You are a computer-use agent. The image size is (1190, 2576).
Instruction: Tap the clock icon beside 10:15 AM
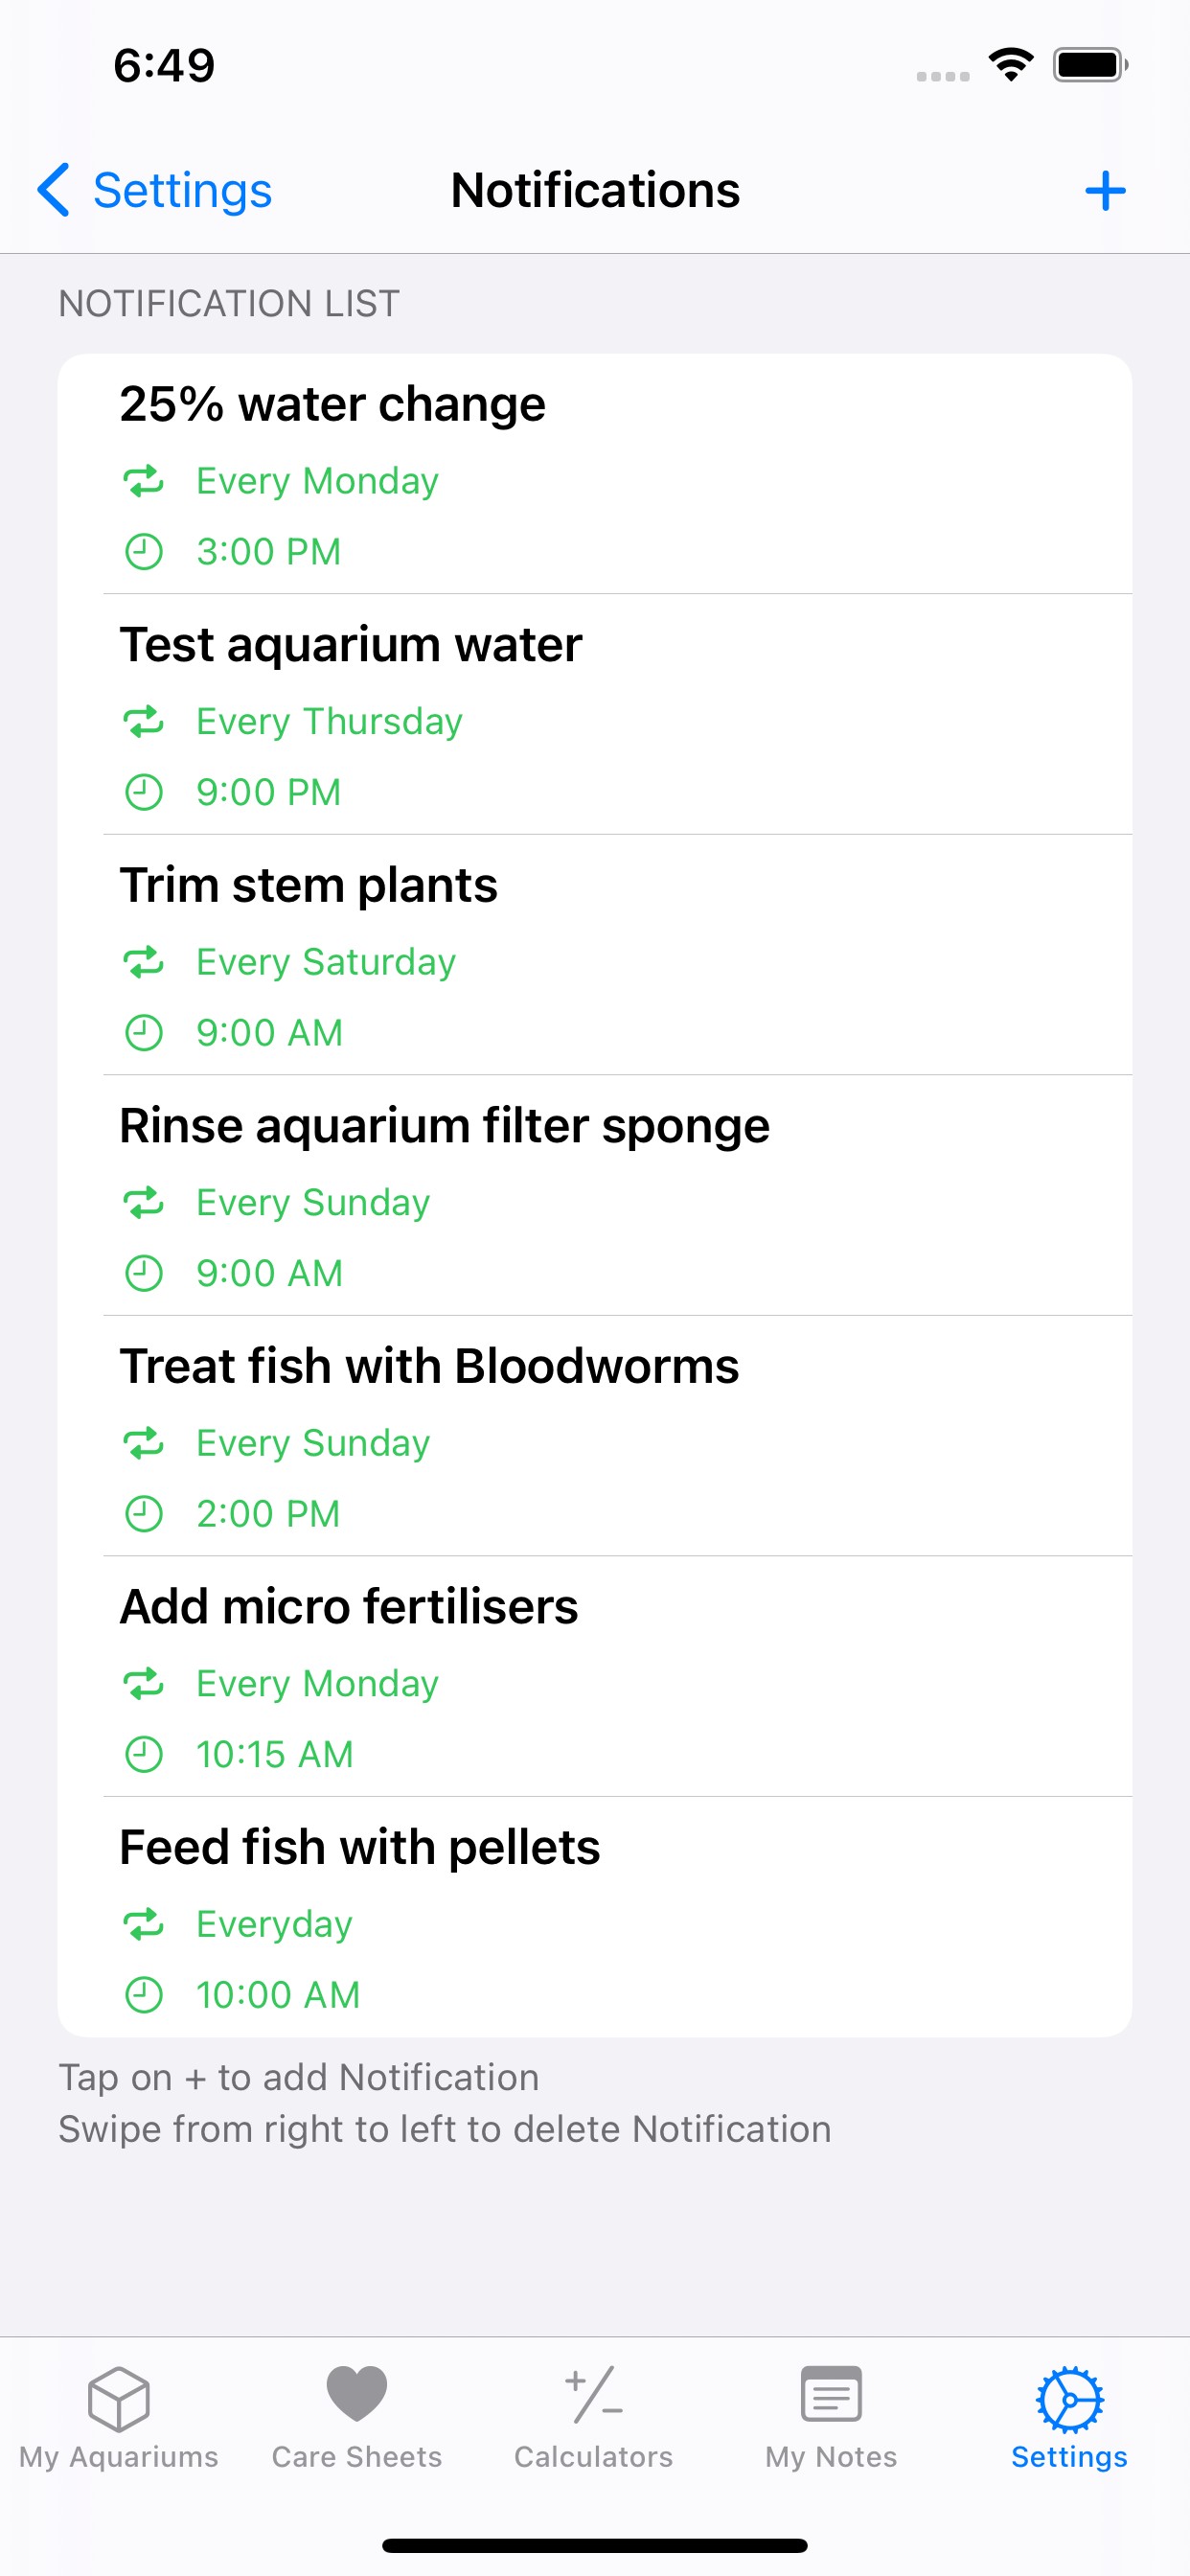(x=144, y=1754)
